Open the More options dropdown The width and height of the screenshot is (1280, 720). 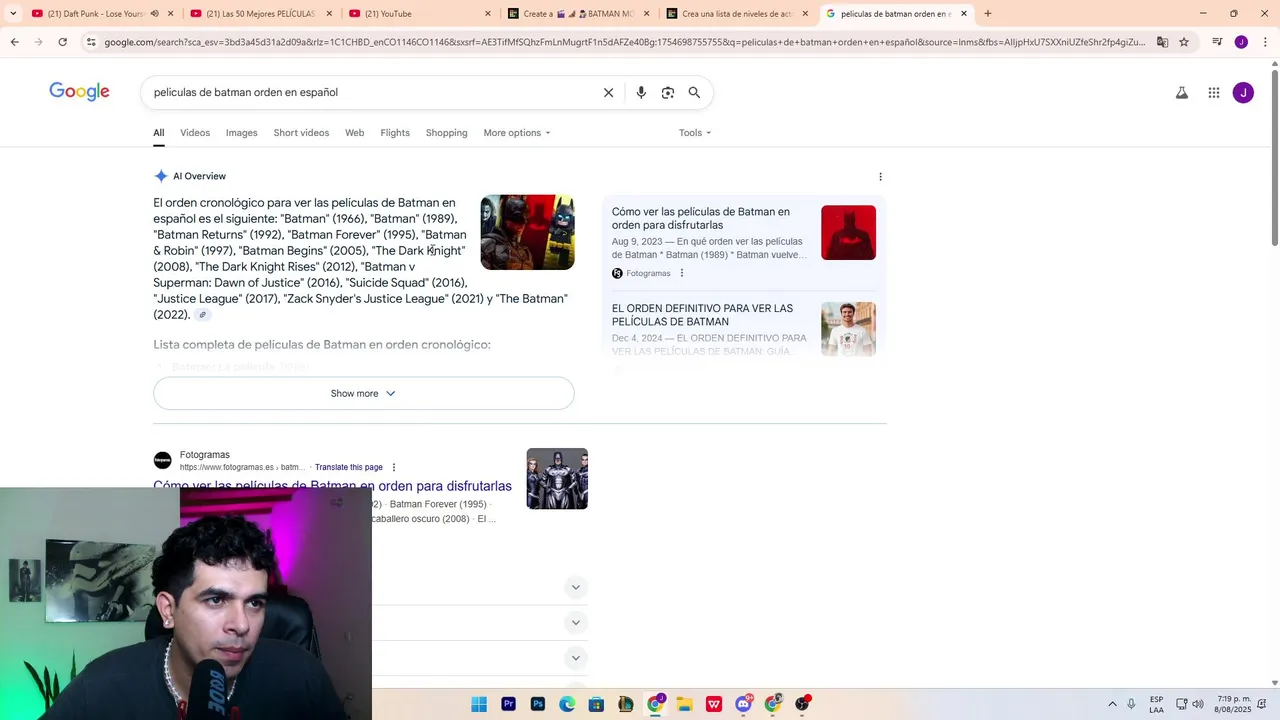coord(516,133)
